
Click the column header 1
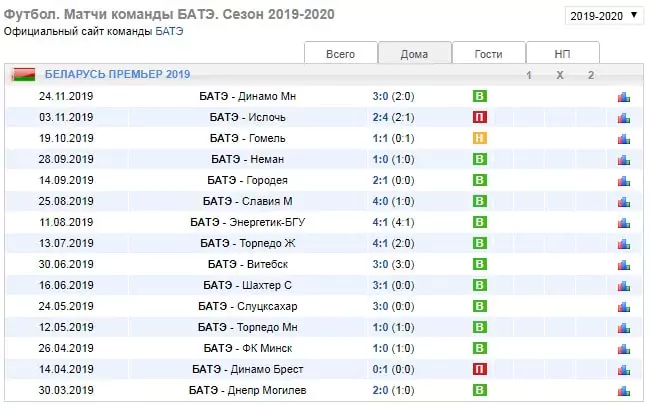[x=529, y=75]
